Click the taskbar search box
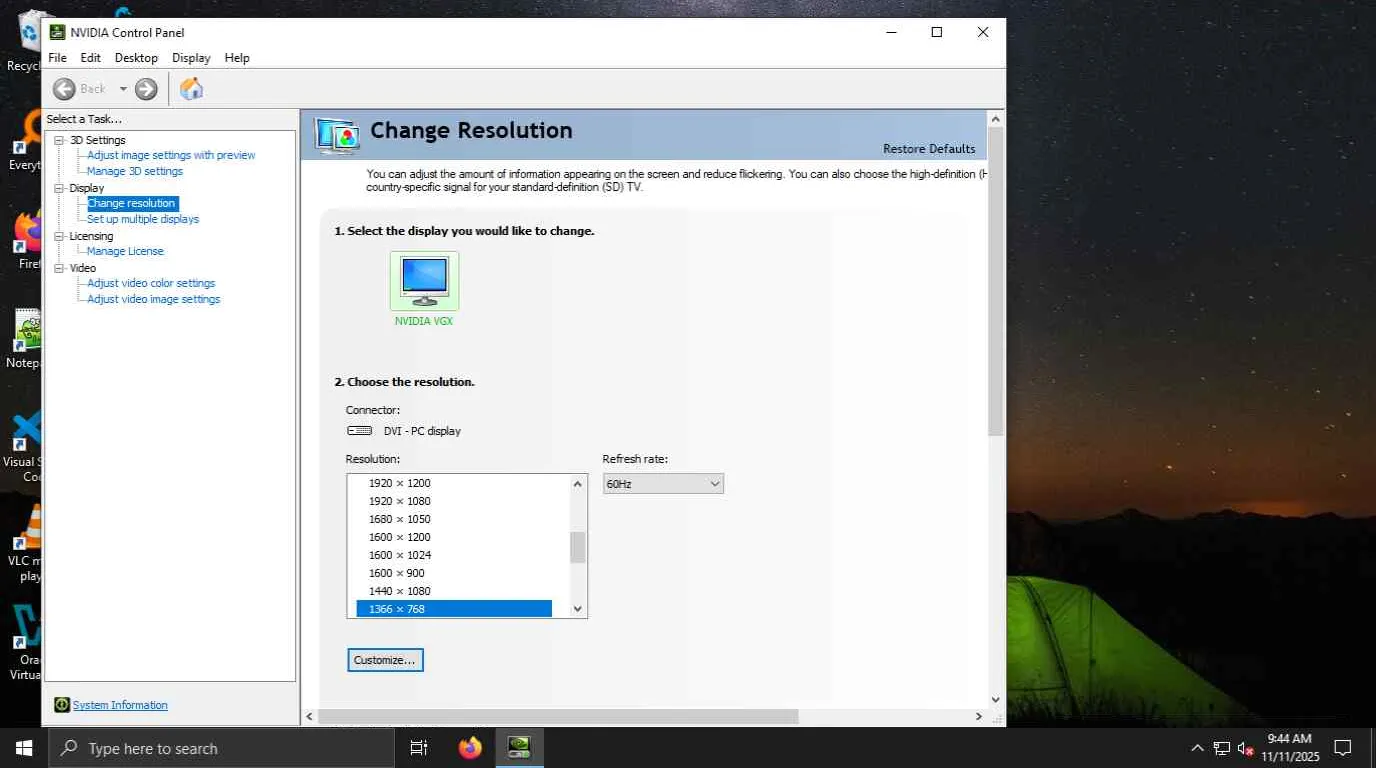Viewport: 1376px width, 768px height. [x=220, y=748]
